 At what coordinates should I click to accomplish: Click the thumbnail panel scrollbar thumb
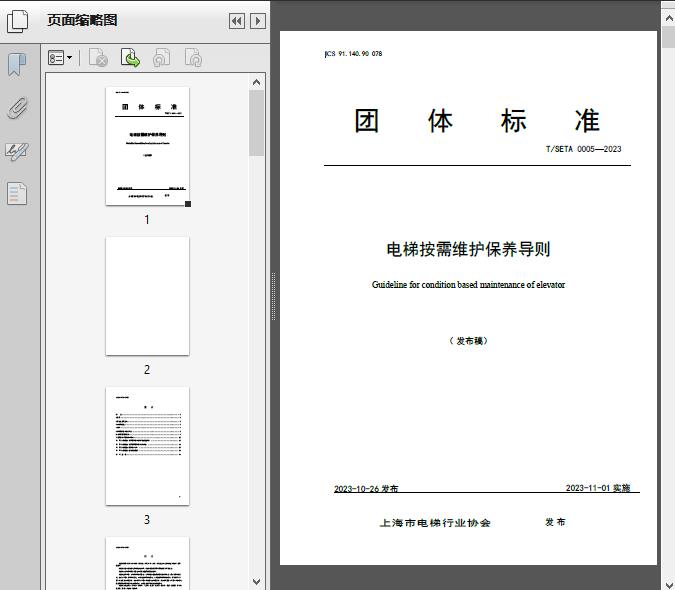point(257,123)
